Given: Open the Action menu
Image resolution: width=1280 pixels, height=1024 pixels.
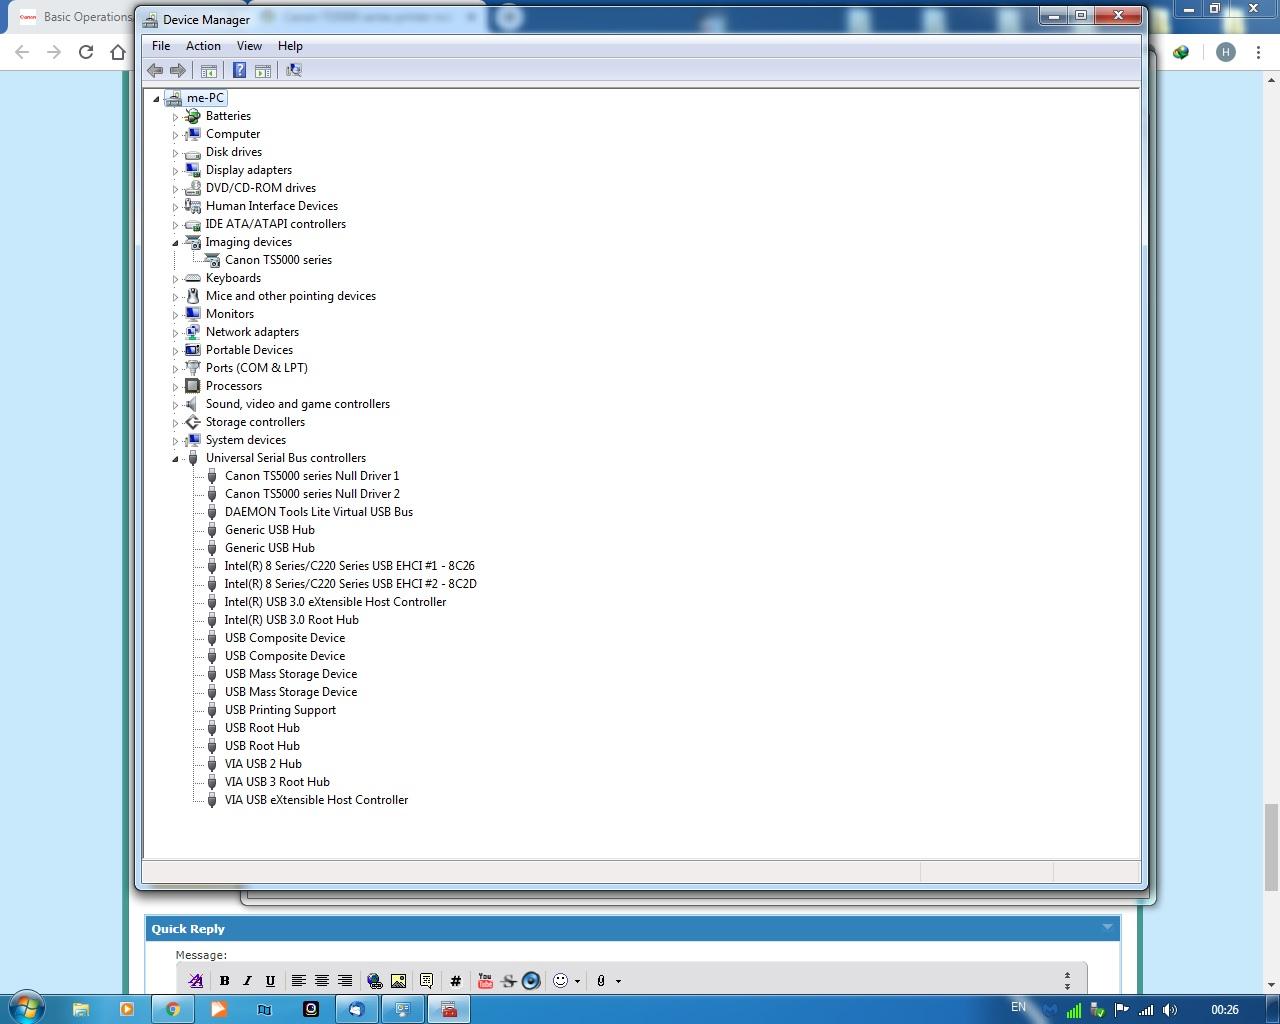Looking at the screenshot, I should click(x=203, y=46).
